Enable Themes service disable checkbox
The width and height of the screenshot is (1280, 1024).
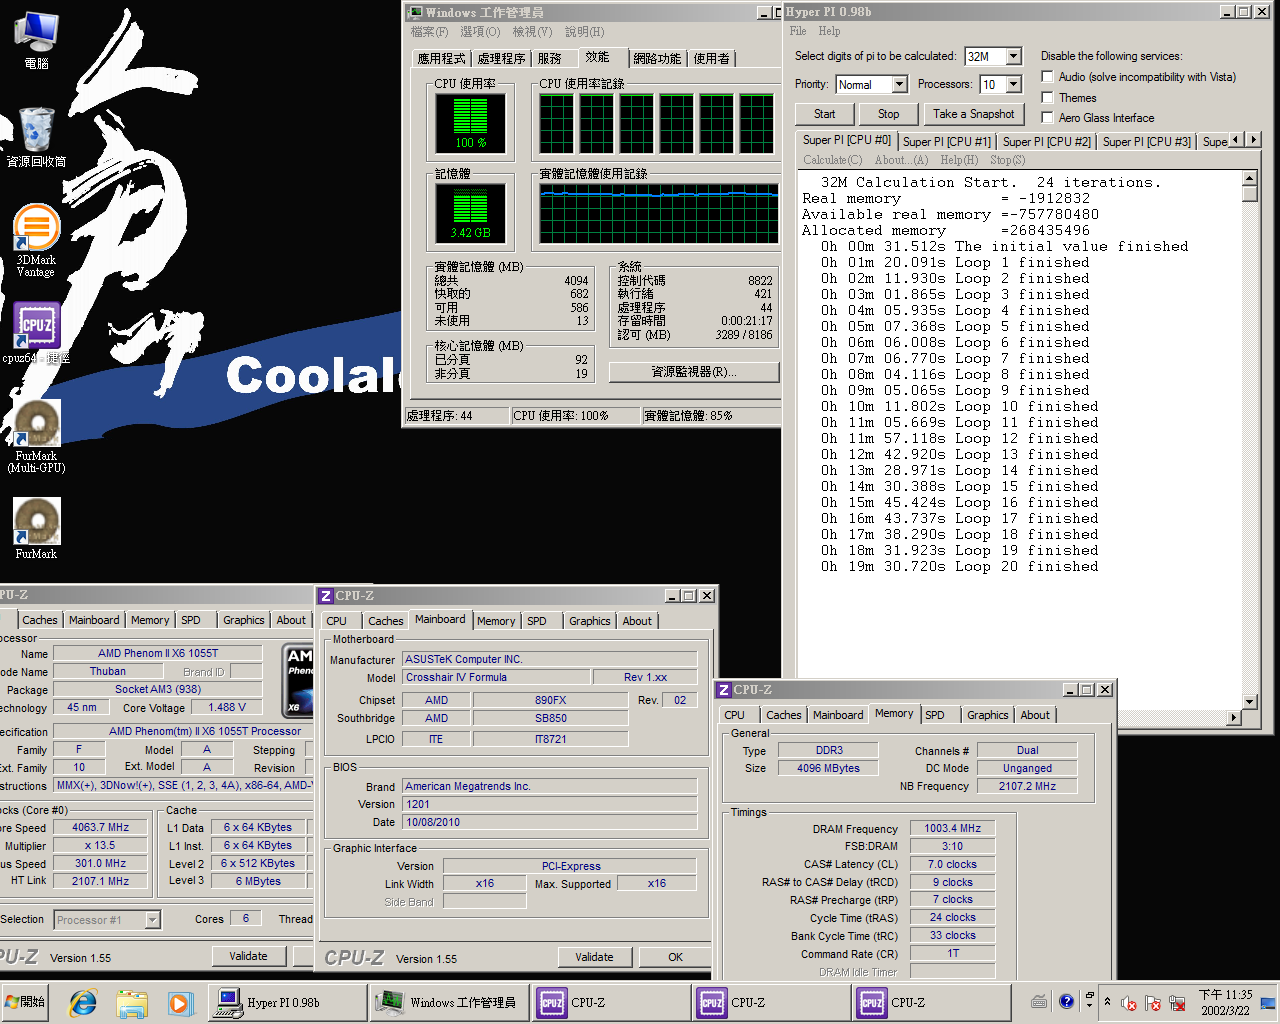1047,97
